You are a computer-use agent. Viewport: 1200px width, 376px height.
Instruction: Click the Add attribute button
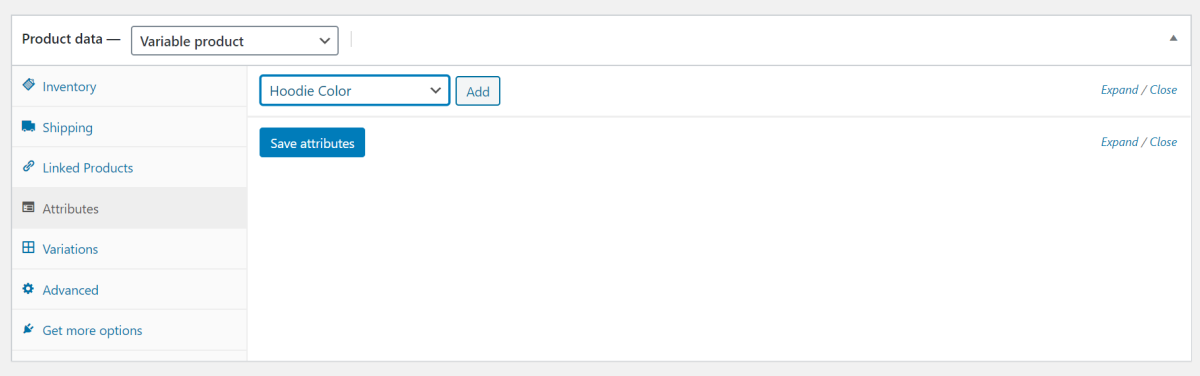(478, 91)
